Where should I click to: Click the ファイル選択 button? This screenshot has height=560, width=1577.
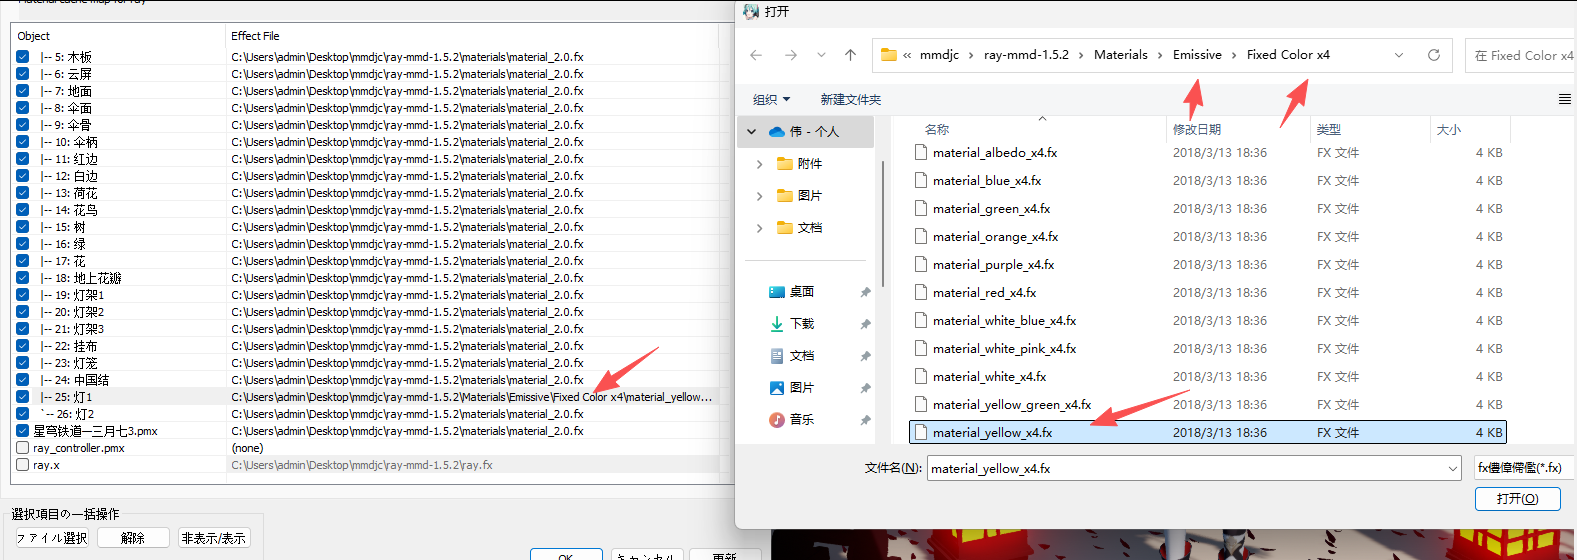(x=52, y=538)
